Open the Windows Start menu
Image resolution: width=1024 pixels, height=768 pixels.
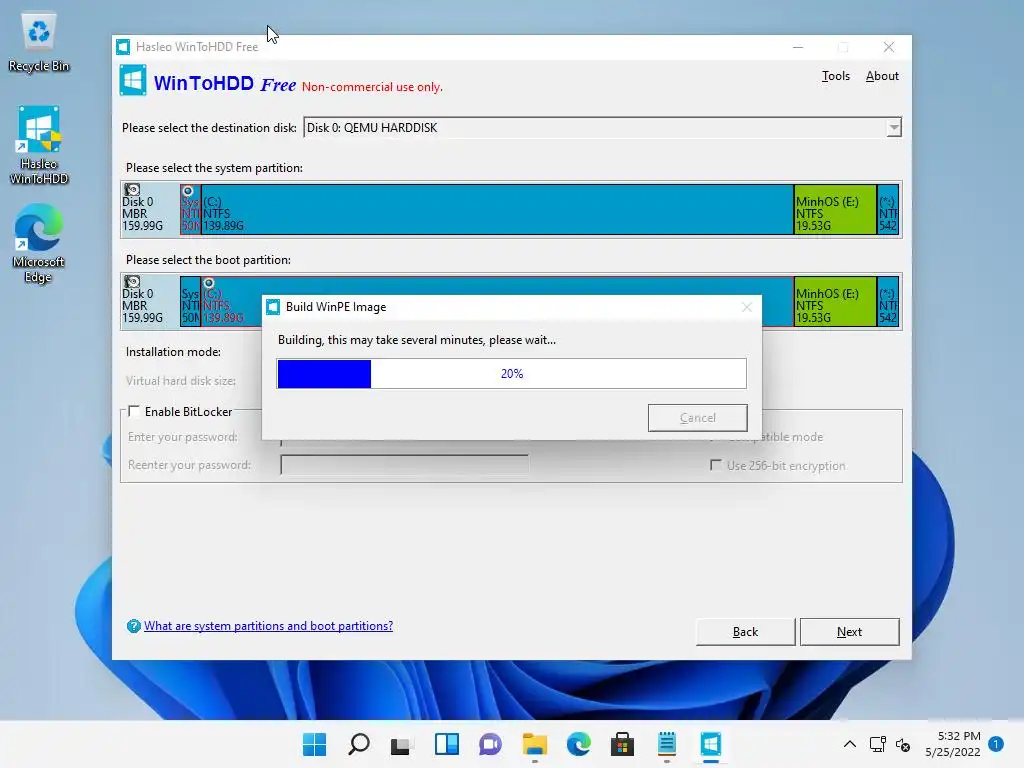[314, 744]
